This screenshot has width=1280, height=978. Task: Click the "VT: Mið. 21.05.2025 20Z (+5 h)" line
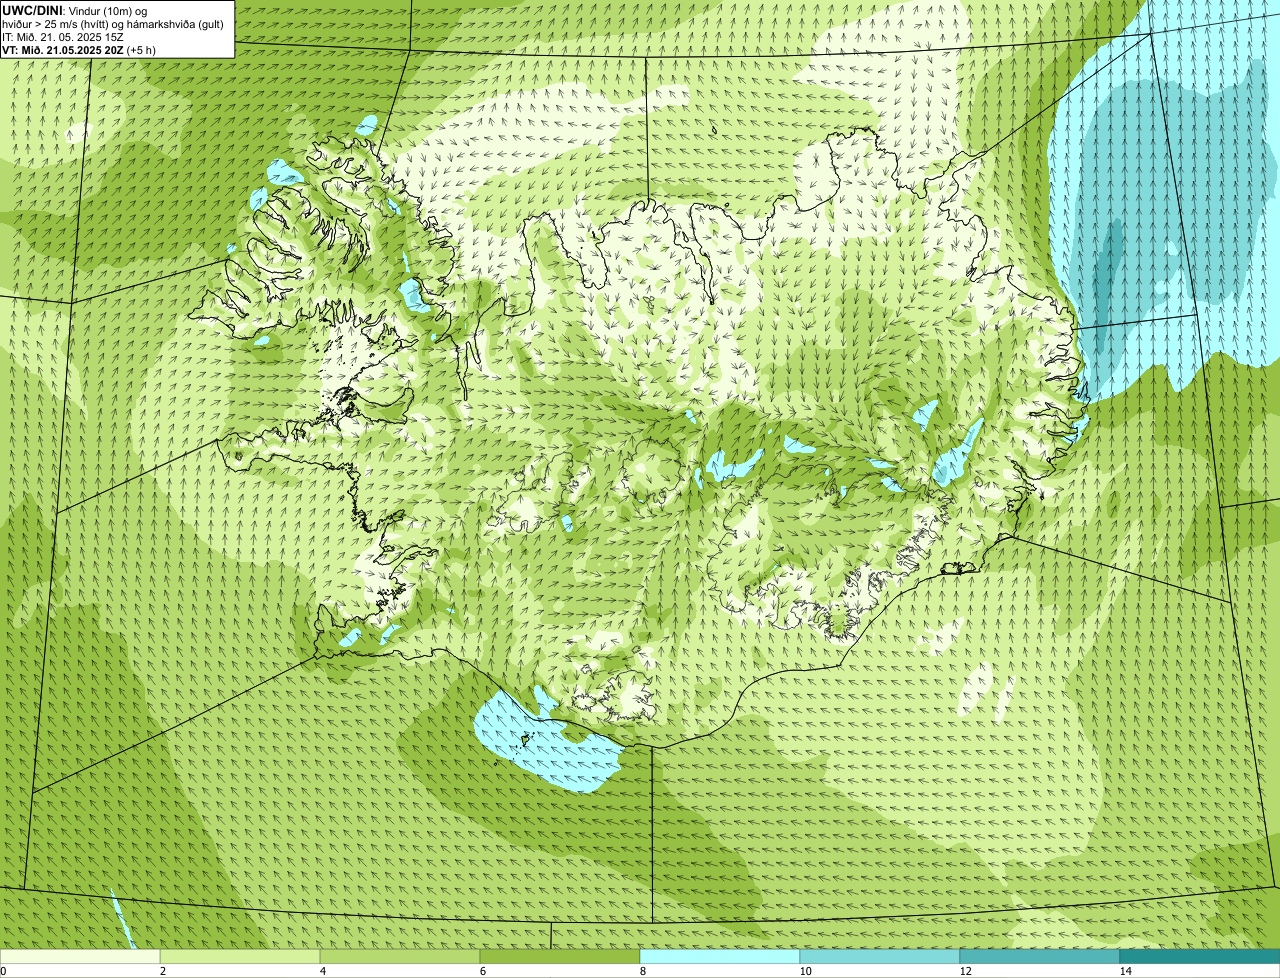(x=79, y=49)
